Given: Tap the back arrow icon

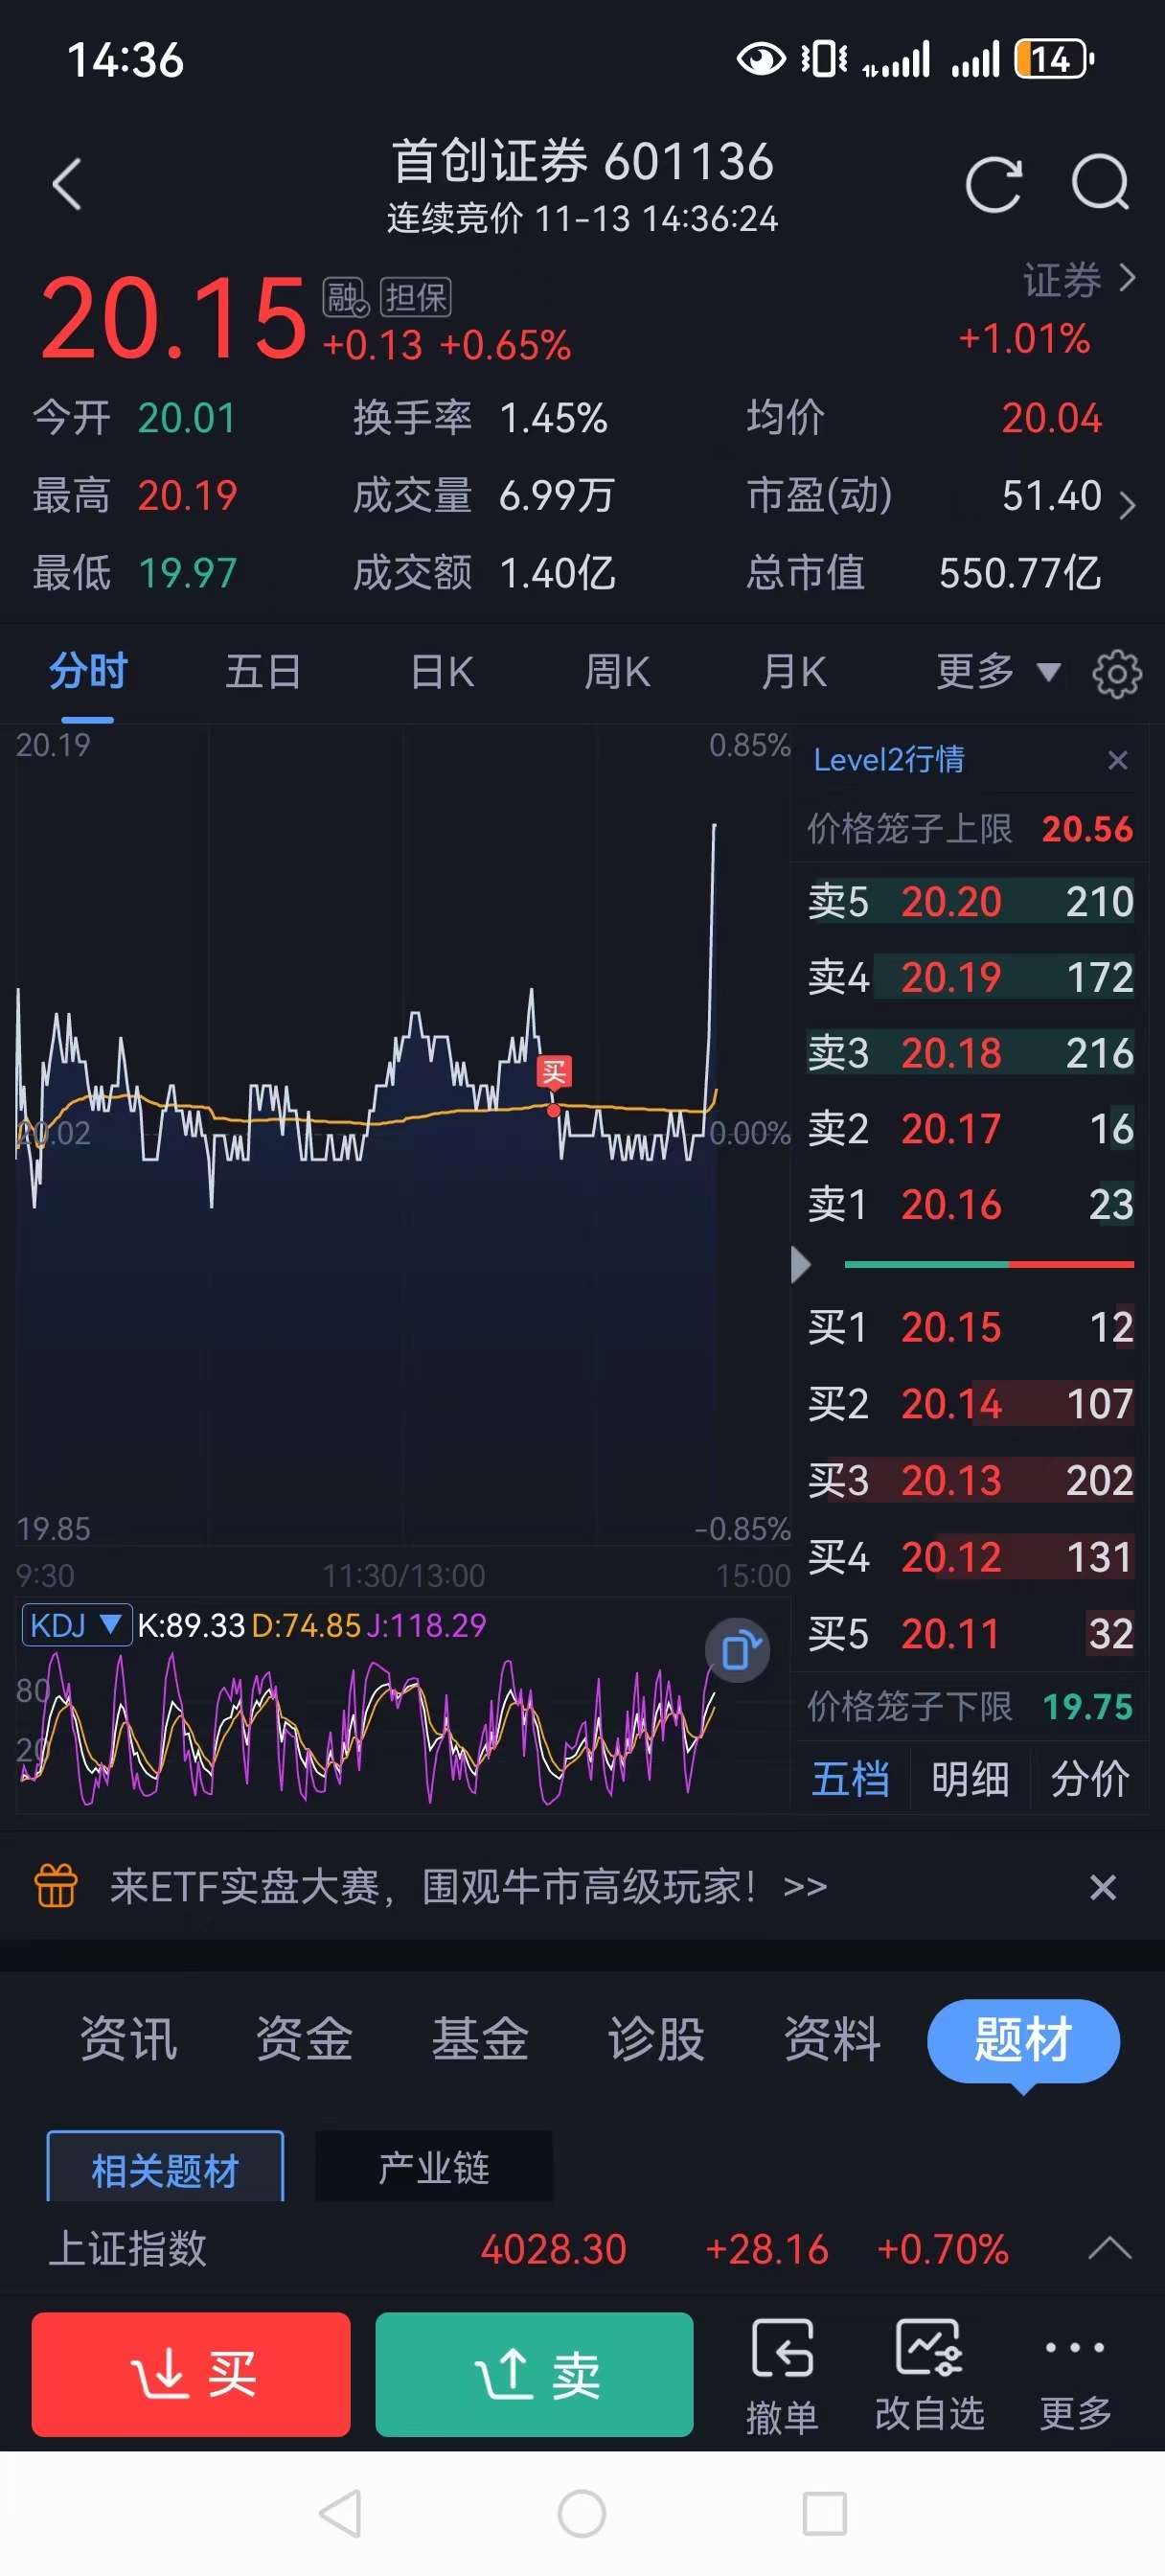Looking at the screenshot, I should [67, 185].
